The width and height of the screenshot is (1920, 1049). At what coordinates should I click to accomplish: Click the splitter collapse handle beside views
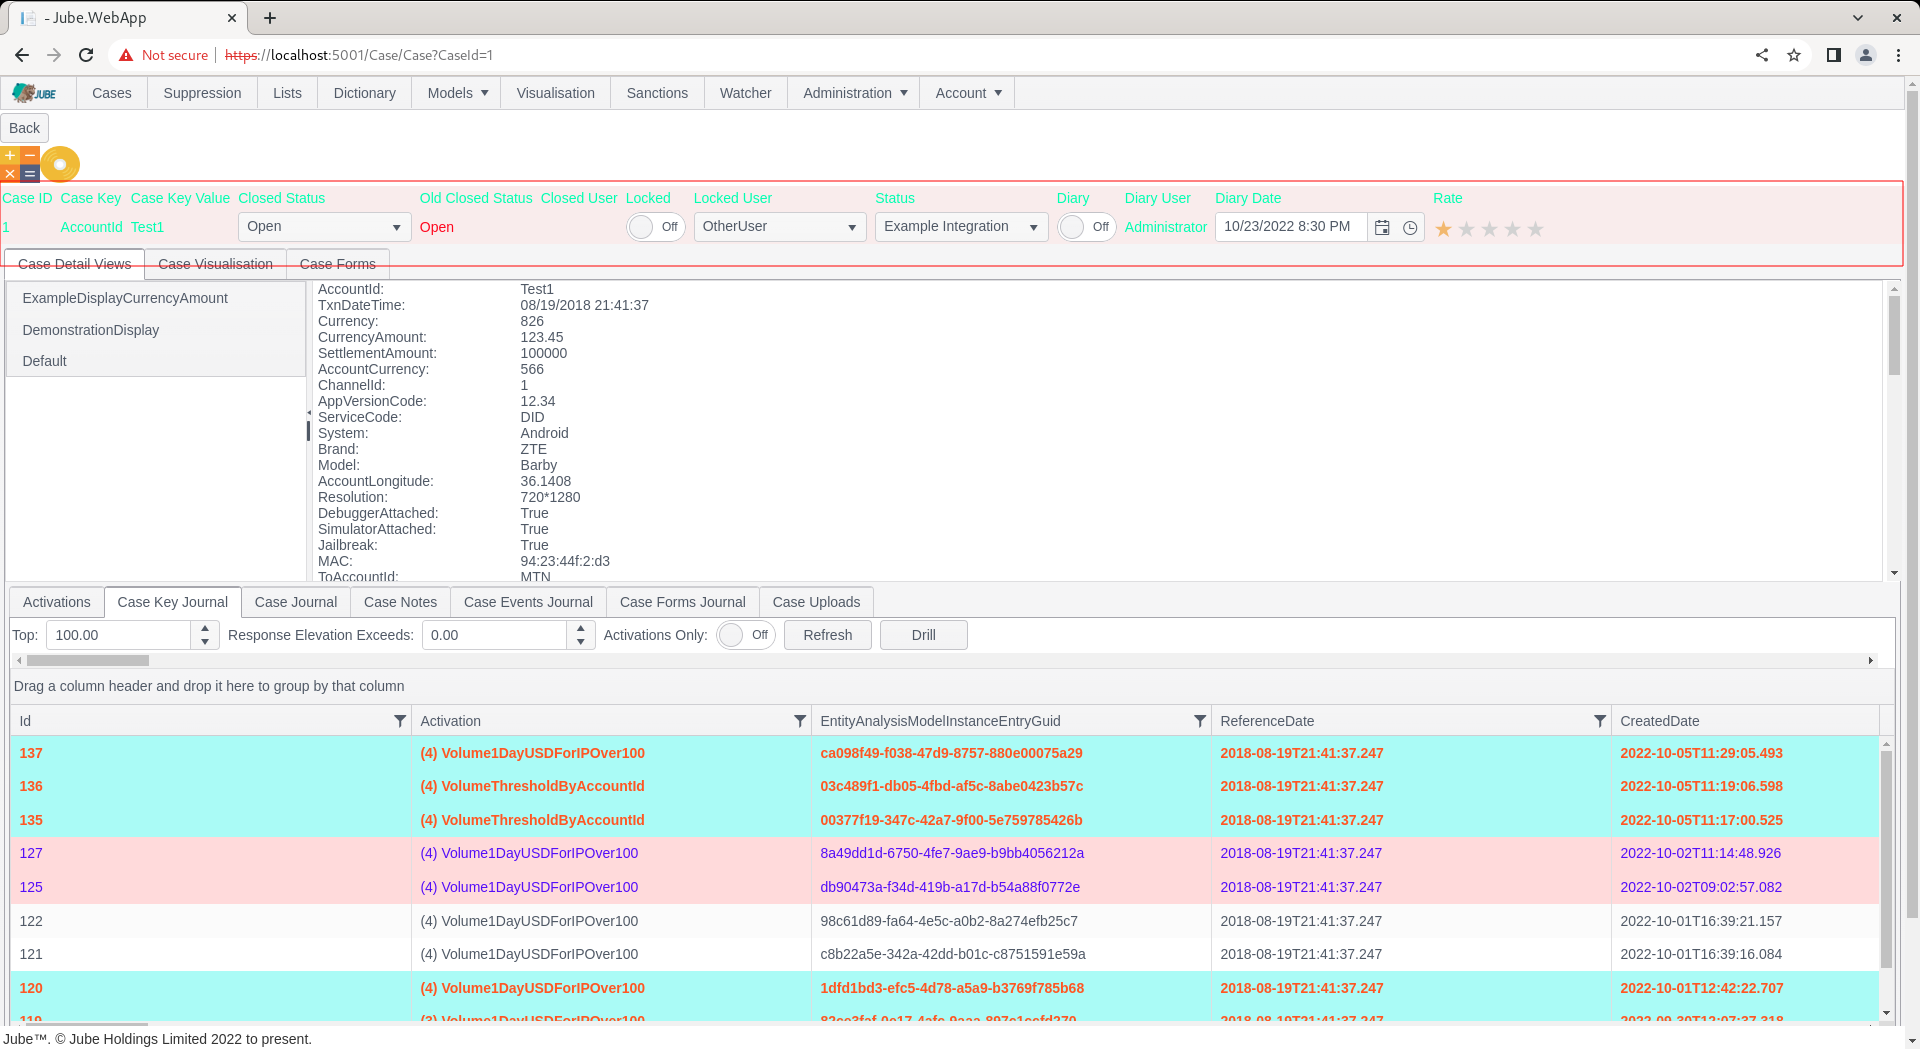pos(308,413)
